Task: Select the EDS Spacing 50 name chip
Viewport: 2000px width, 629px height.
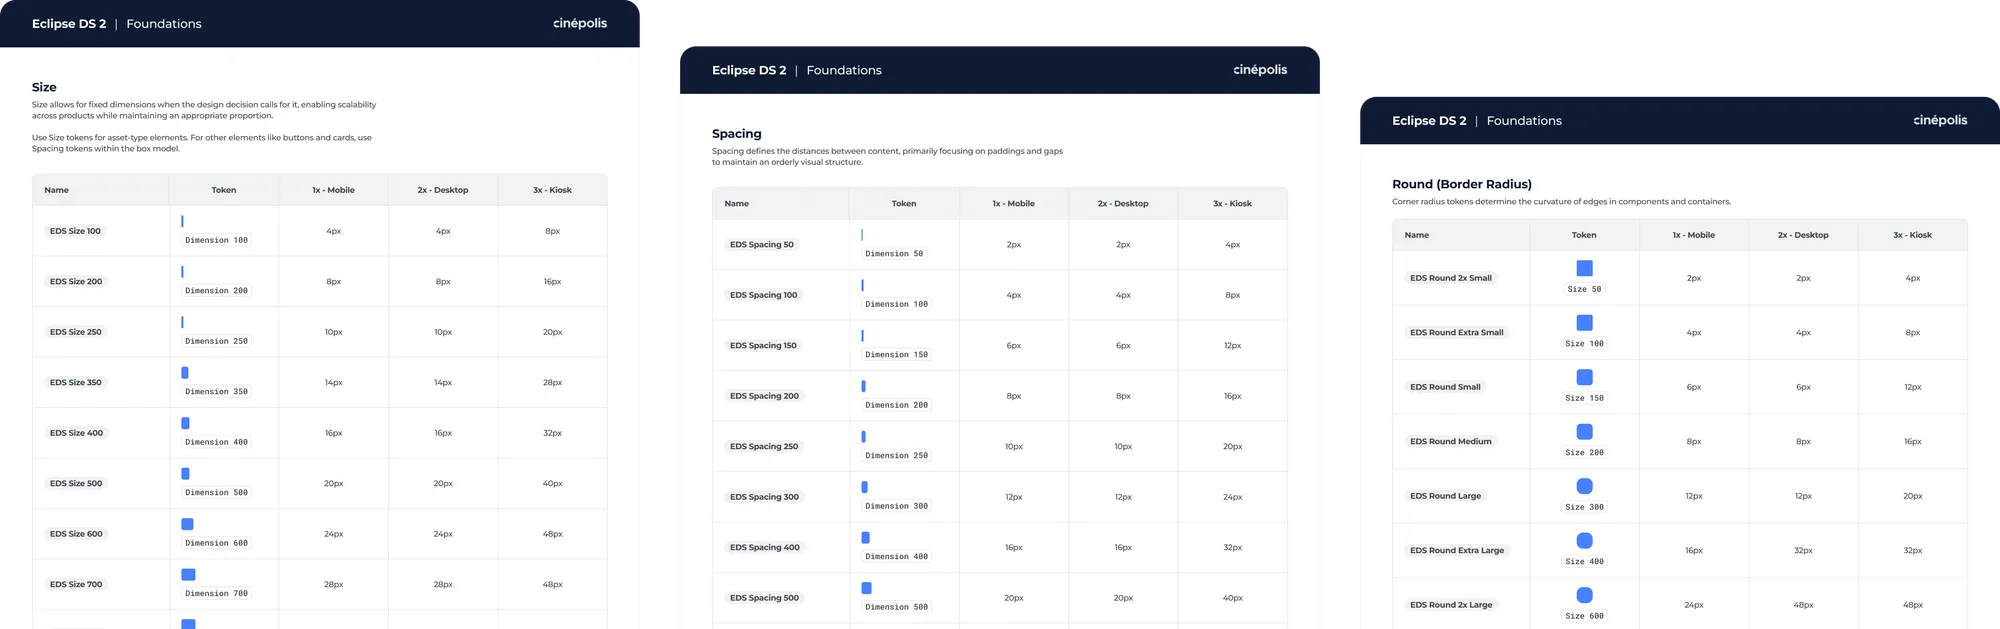Action: (762, 244)
